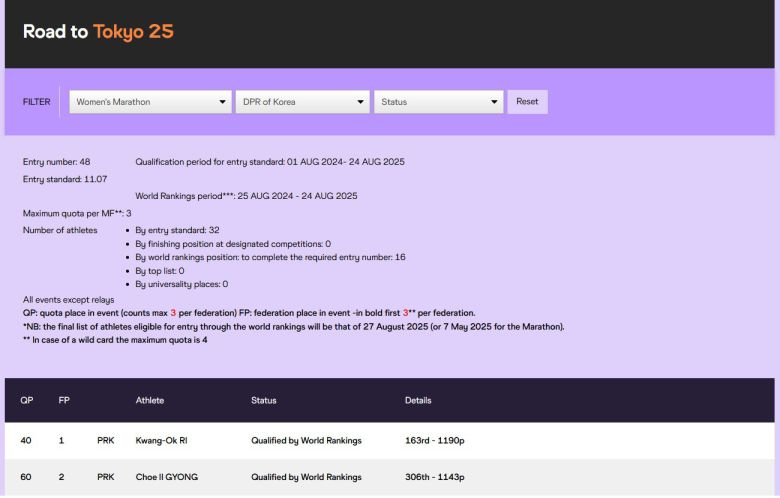The height and width of the screenshot is (498, 780).
Task: Click the FP column header
Action: [64, 401]
